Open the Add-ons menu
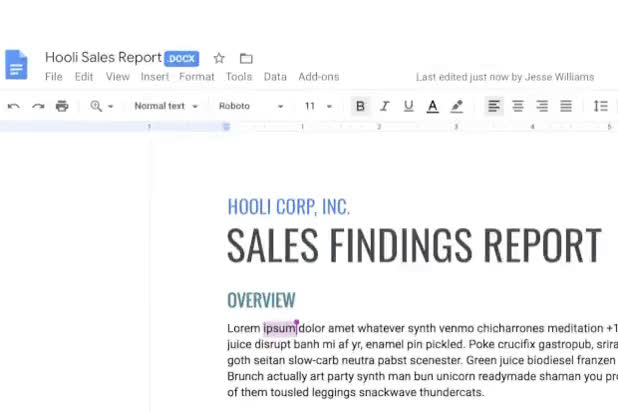 click(x=318, y=77)
